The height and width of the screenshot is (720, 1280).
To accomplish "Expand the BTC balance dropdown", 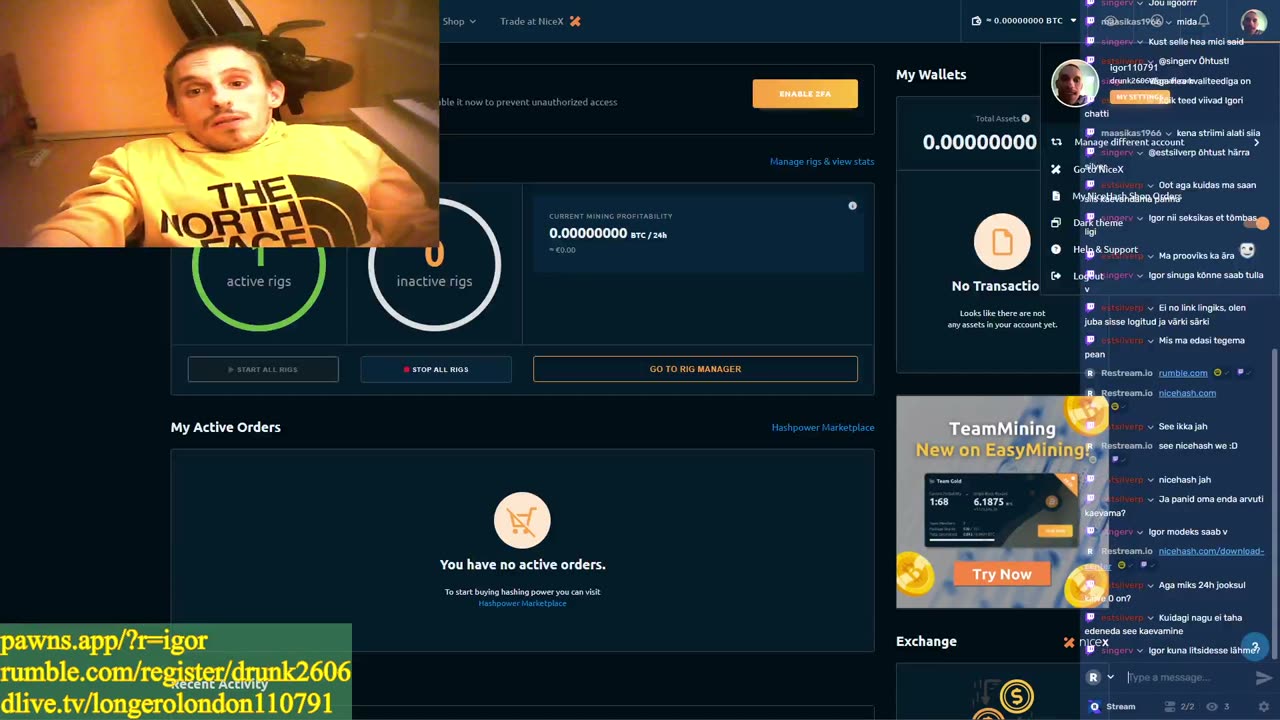I will 1073,21.
